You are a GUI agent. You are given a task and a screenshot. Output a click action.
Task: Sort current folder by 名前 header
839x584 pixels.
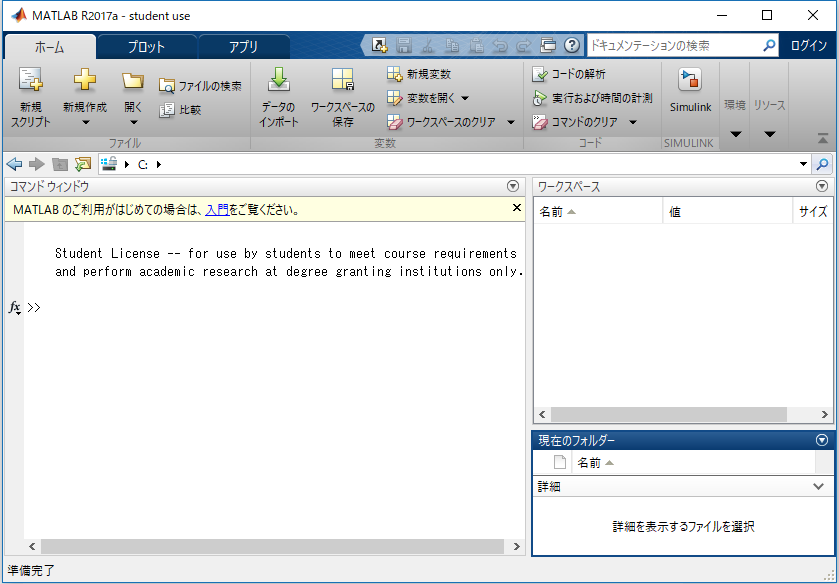693,462
